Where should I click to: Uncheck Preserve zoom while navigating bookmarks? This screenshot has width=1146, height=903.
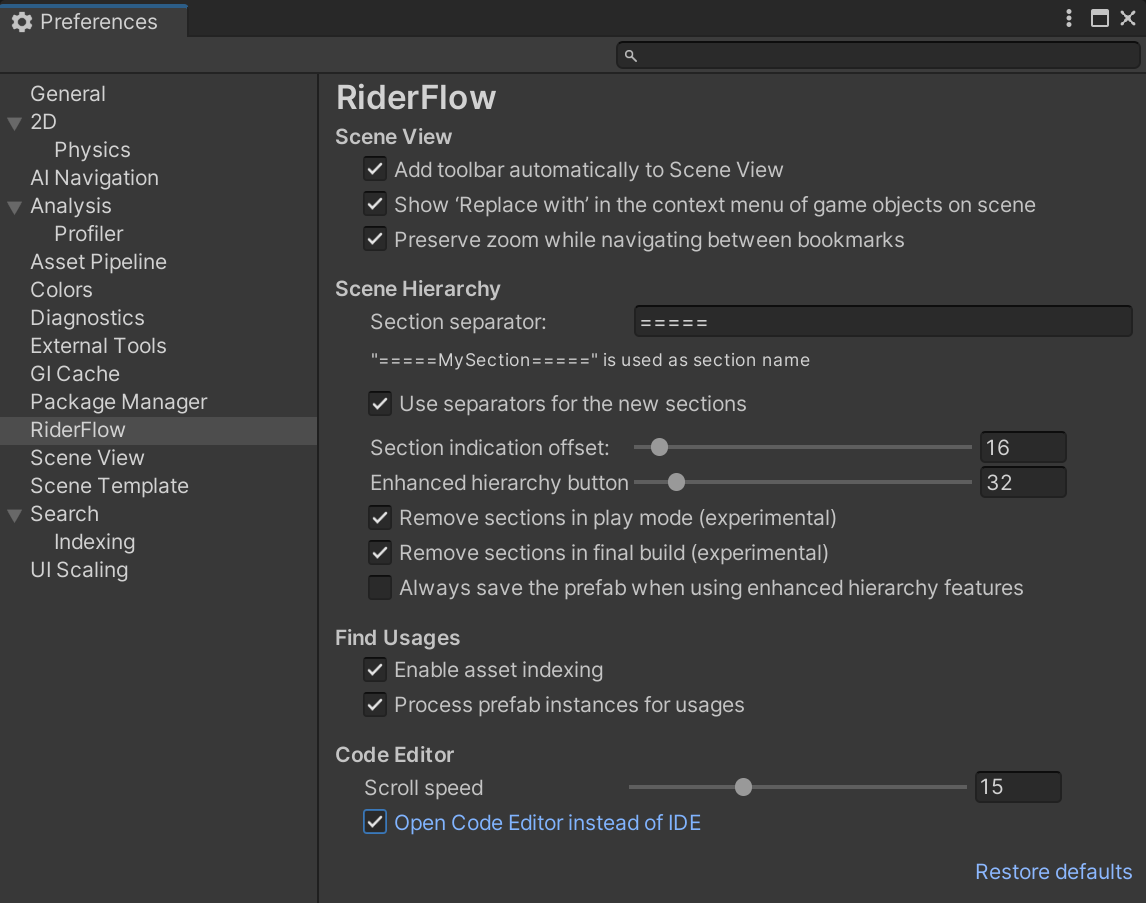point(375,239)
